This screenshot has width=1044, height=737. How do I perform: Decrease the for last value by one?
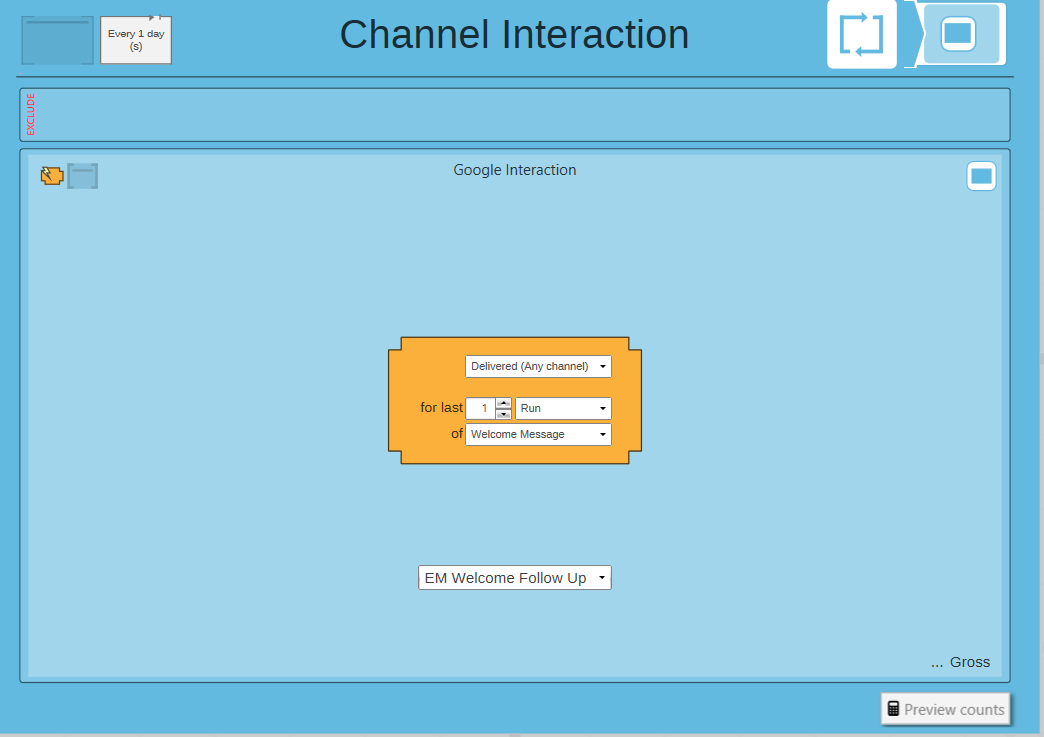pyautogui.click(x=504, y=414)
